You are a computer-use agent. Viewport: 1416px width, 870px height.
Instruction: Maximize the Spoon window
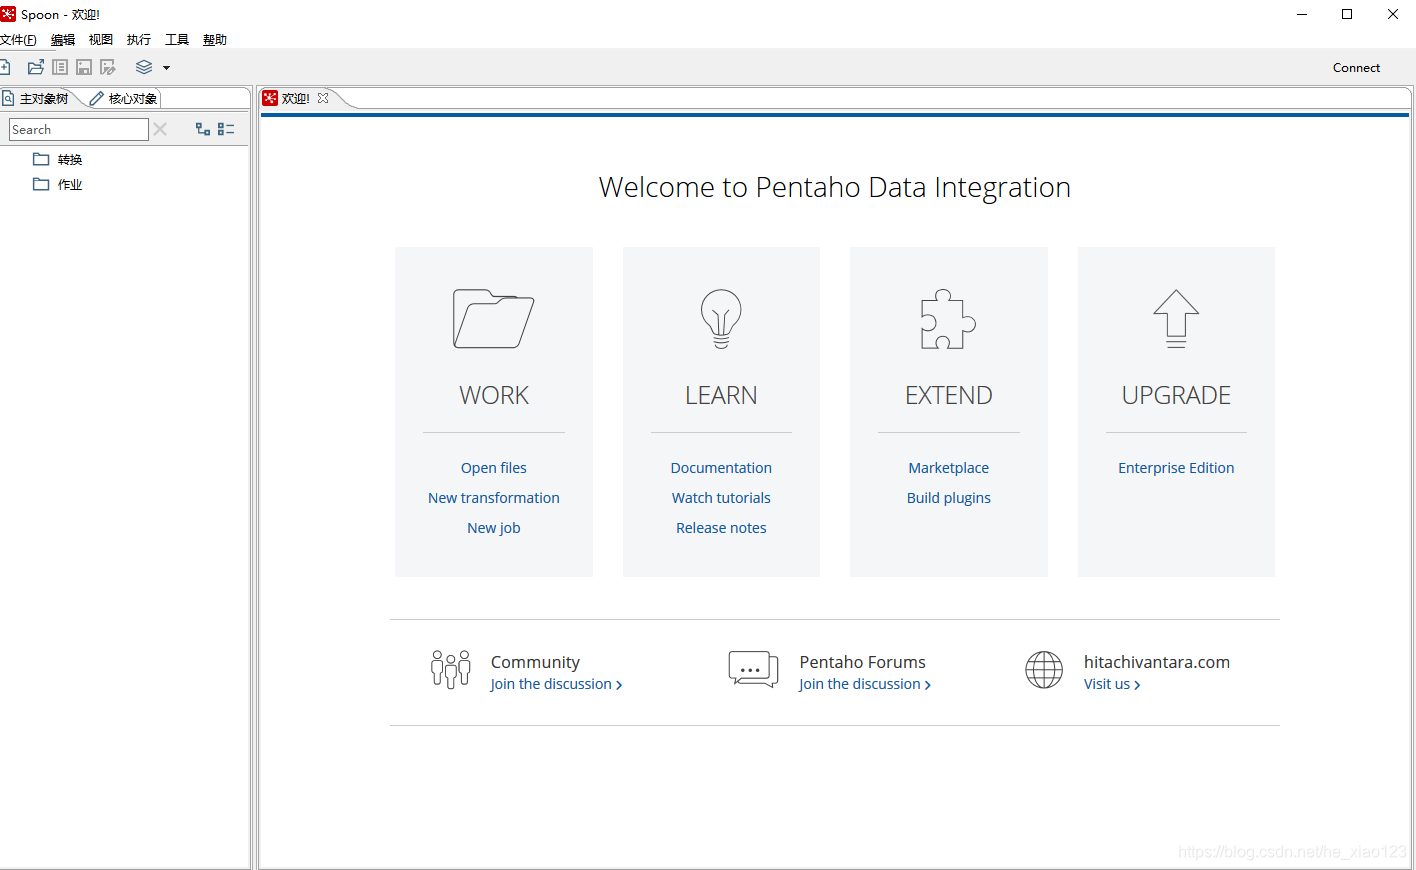(x=1347, y=14)
